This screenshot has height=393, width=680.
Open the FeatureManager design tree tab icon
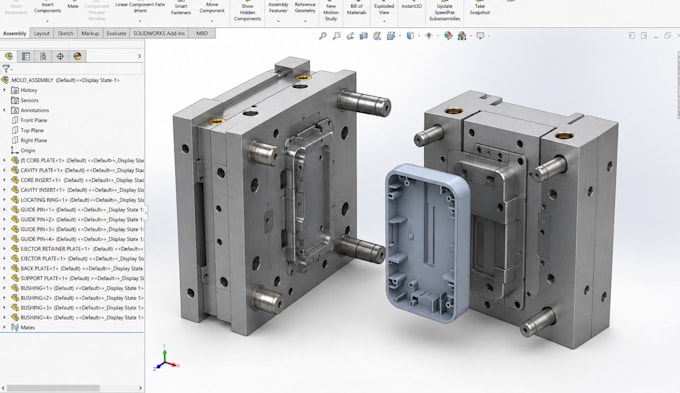9,56
